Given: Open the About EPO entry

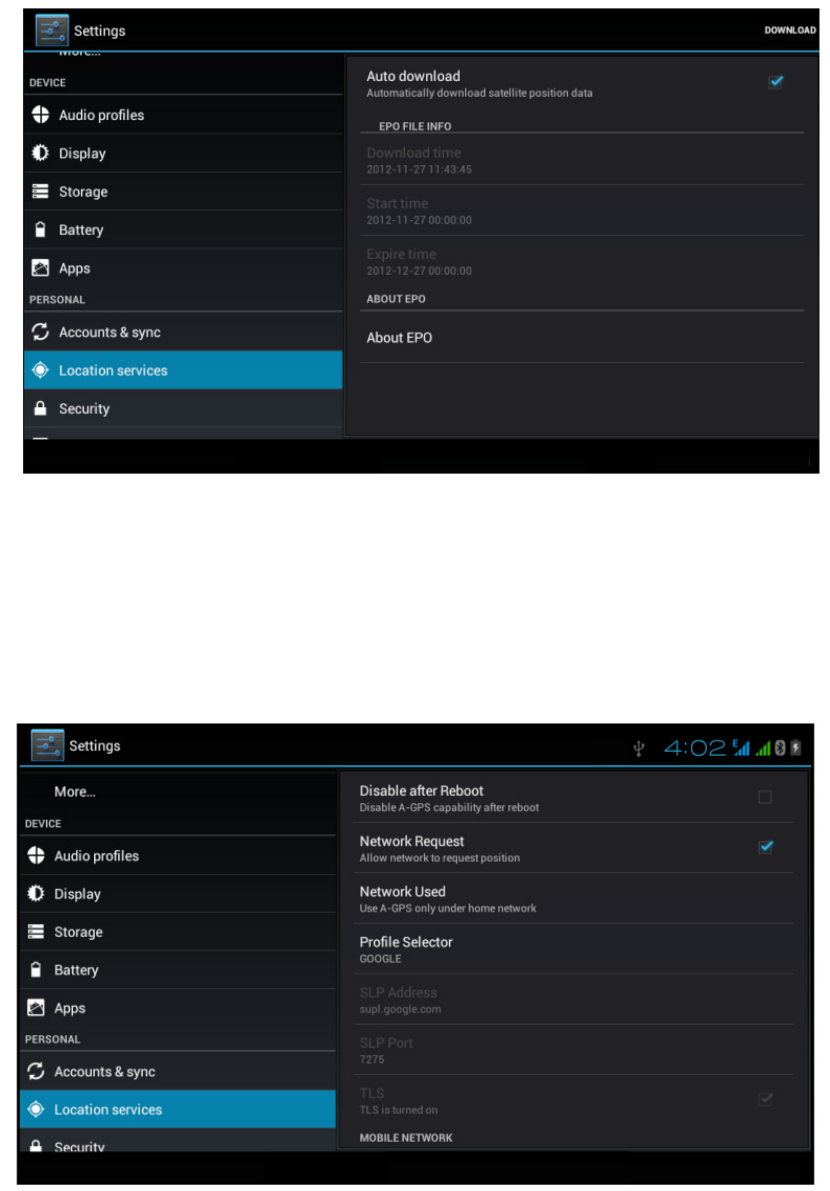Looking at the screenshot, I should (x=582, y=337).
